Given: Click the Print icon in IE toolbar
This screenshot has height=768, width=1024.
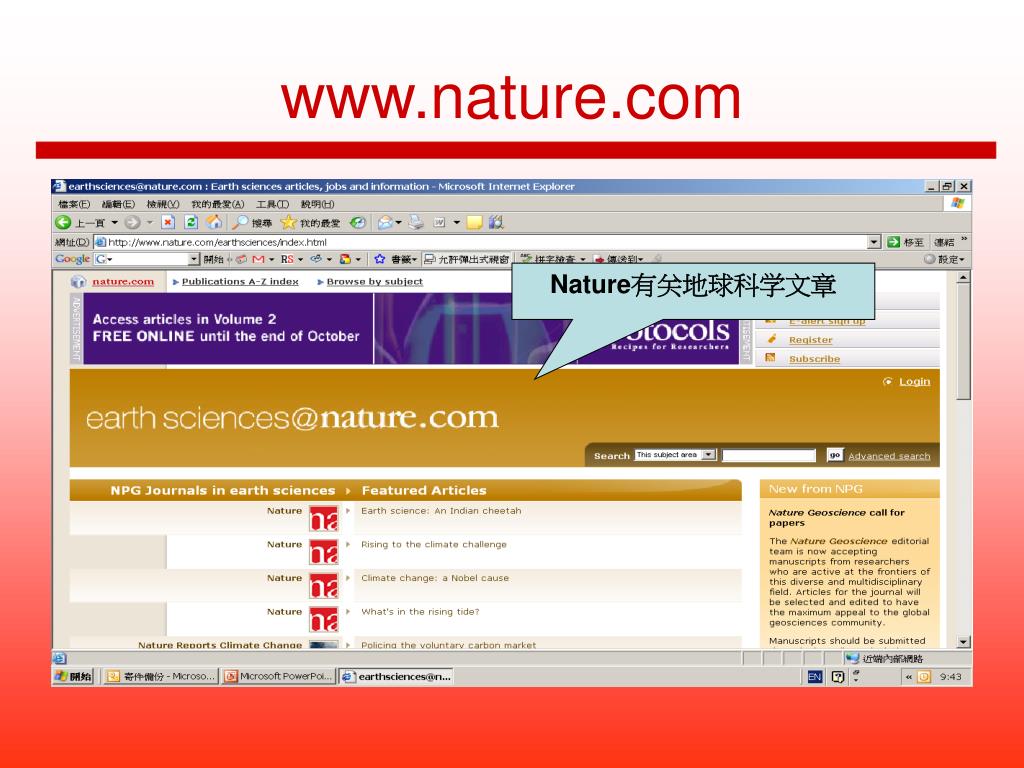Looking at the screenshot, I should [416, 223].
